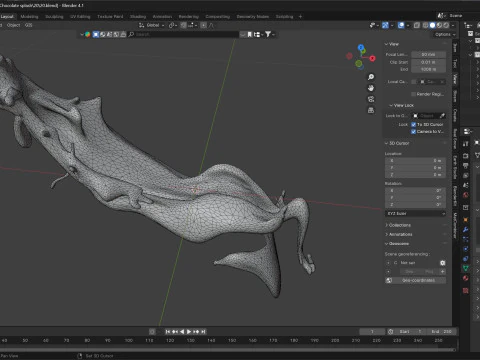Jump to the timeline end frame button
Image resolution: width=480 pixels, height=360 pixels.
pos(203,332)
